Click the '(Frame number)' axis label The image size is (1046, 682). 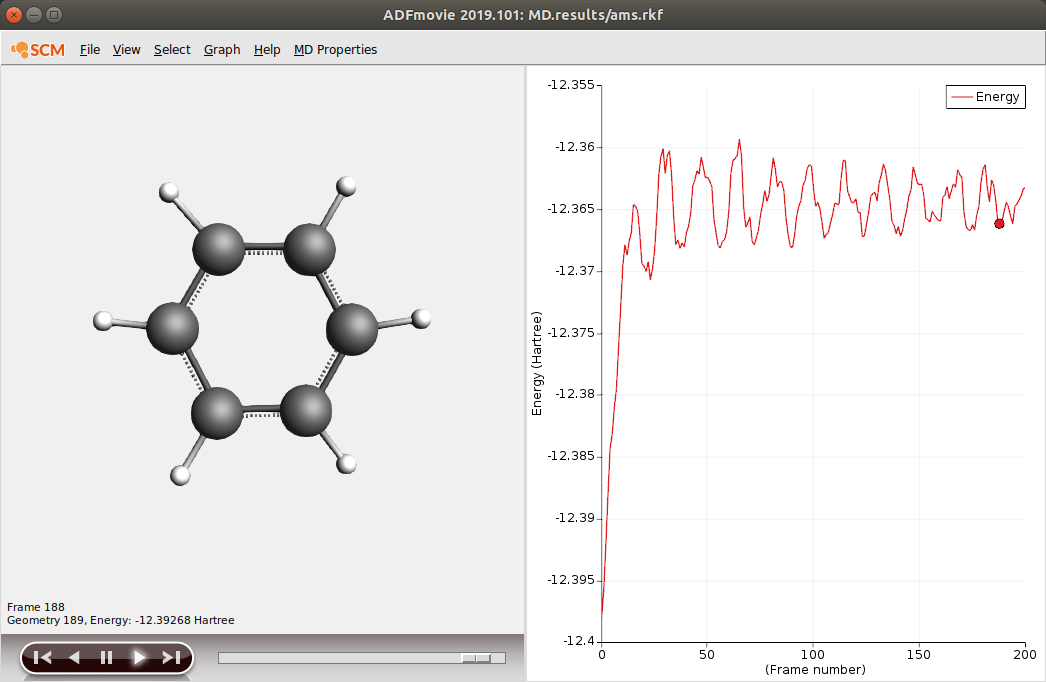pos(815,669)
